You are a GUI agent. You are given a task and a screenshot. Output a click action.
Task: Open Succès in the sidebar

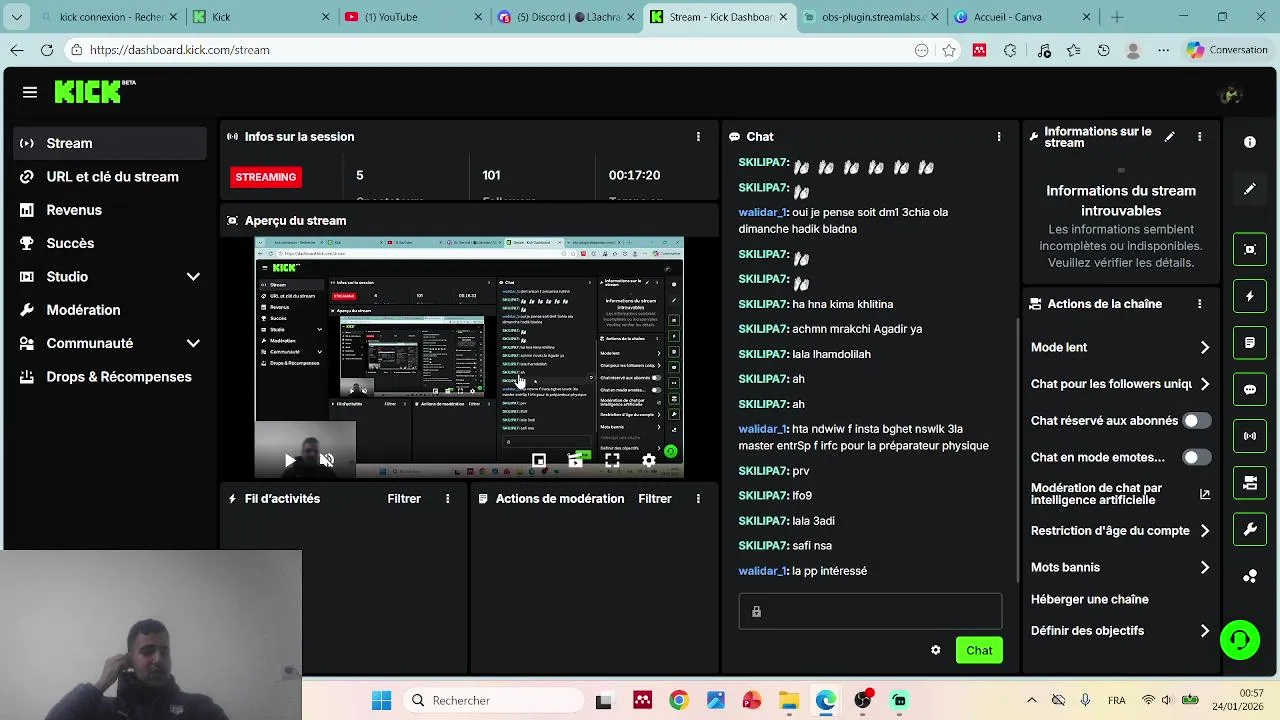tap(110, 243)
